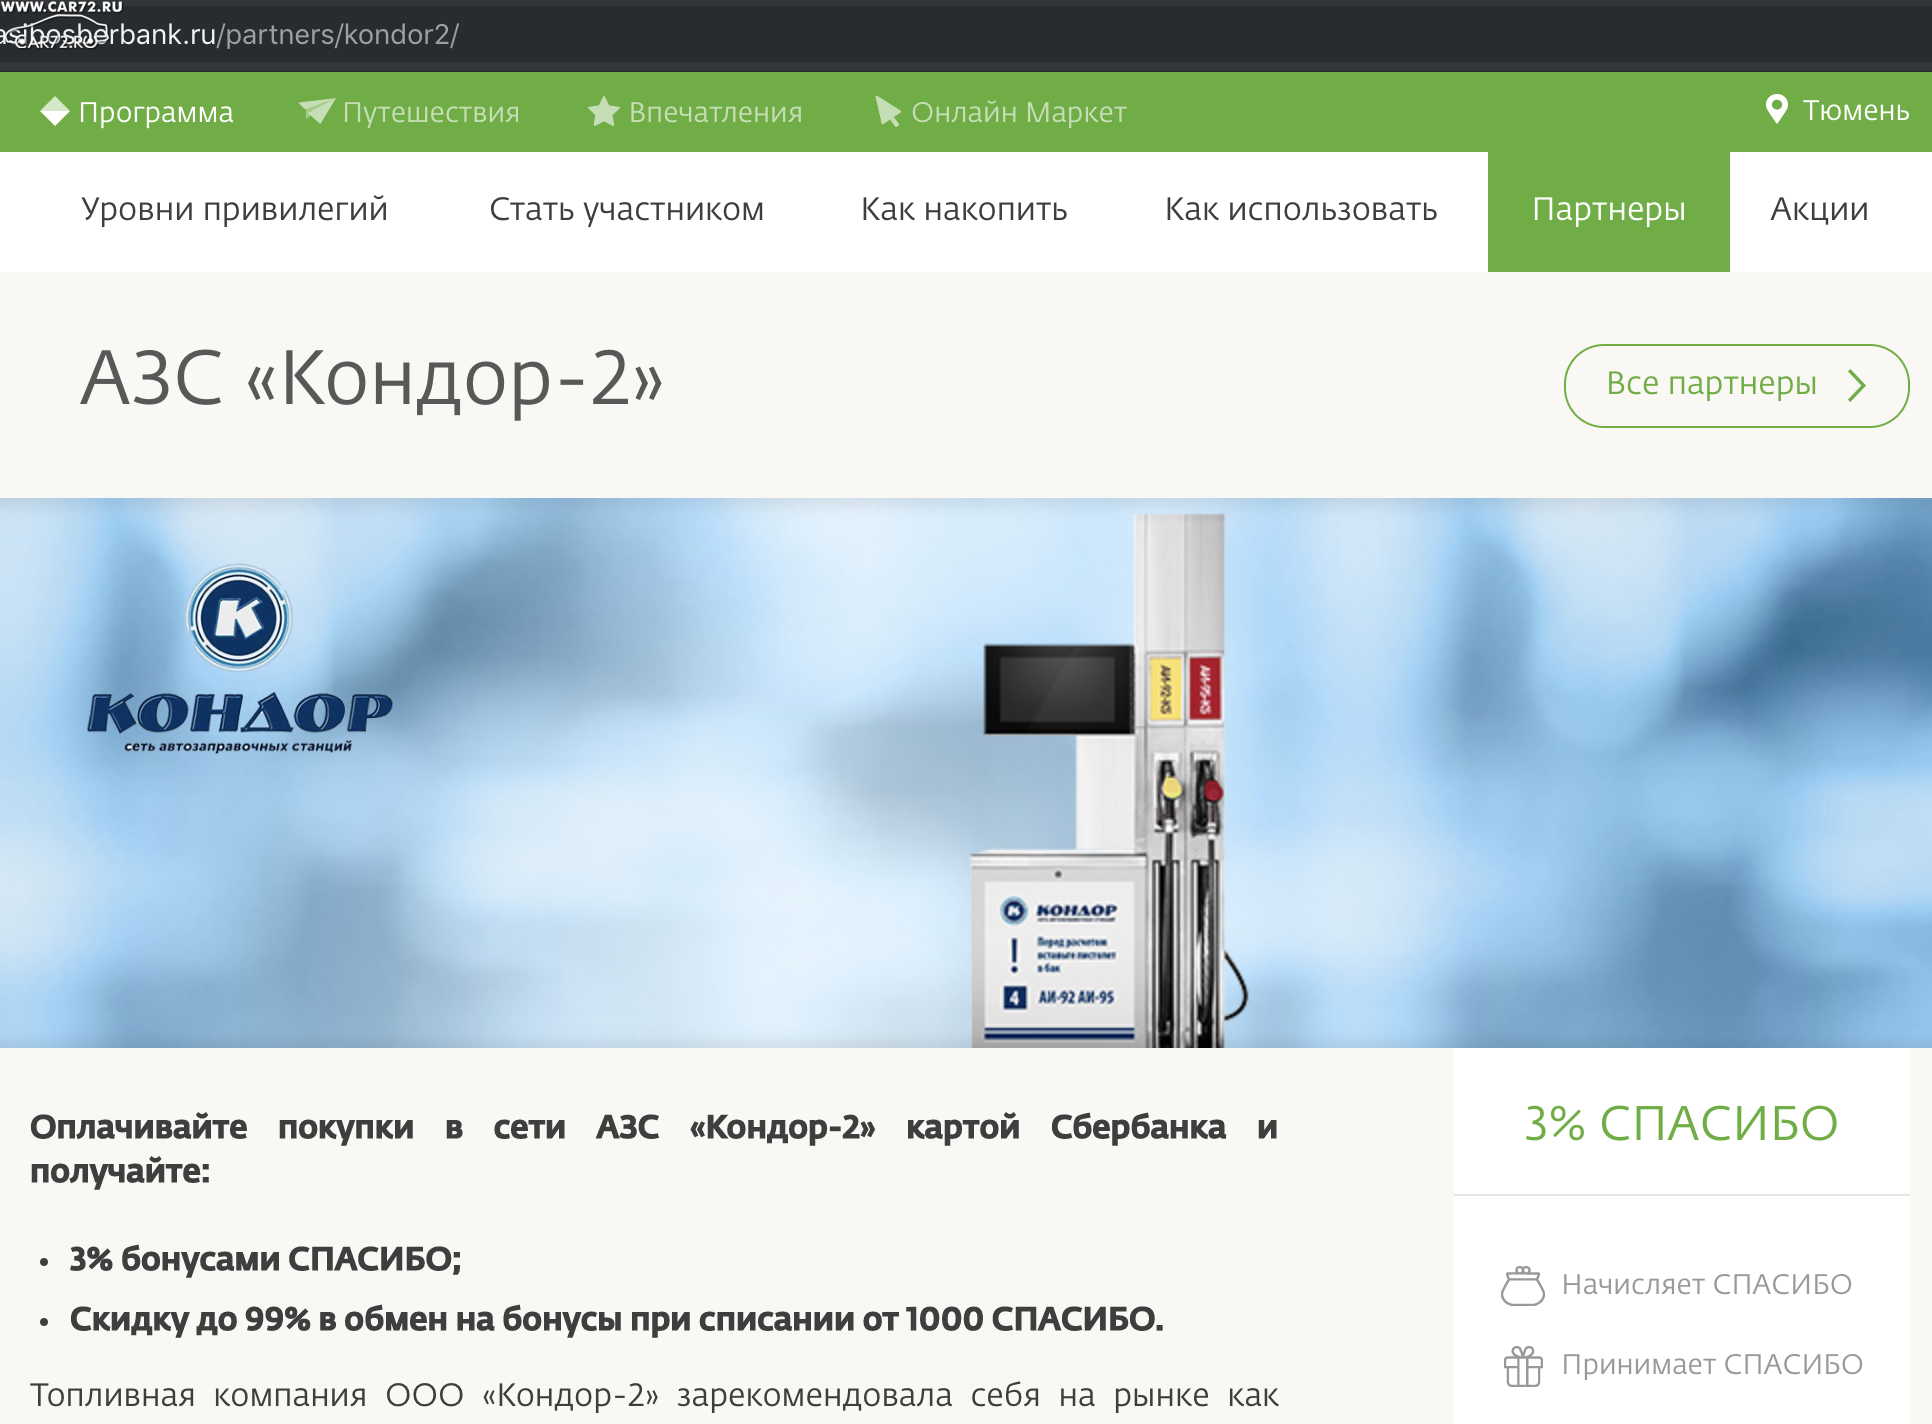The image size is (1932, 1424).
Task: Click the 3% СПАСИБО heading
Action: [1681, 1123]
